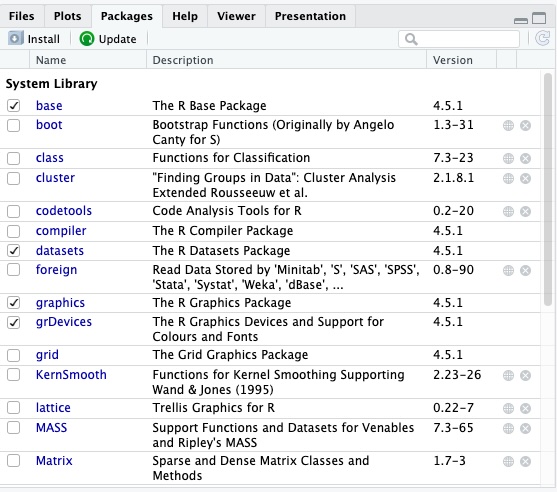Uncheck the base package checkbox
Screen dimensions: 557x492
pyautogui.click(x=13, y=106)
